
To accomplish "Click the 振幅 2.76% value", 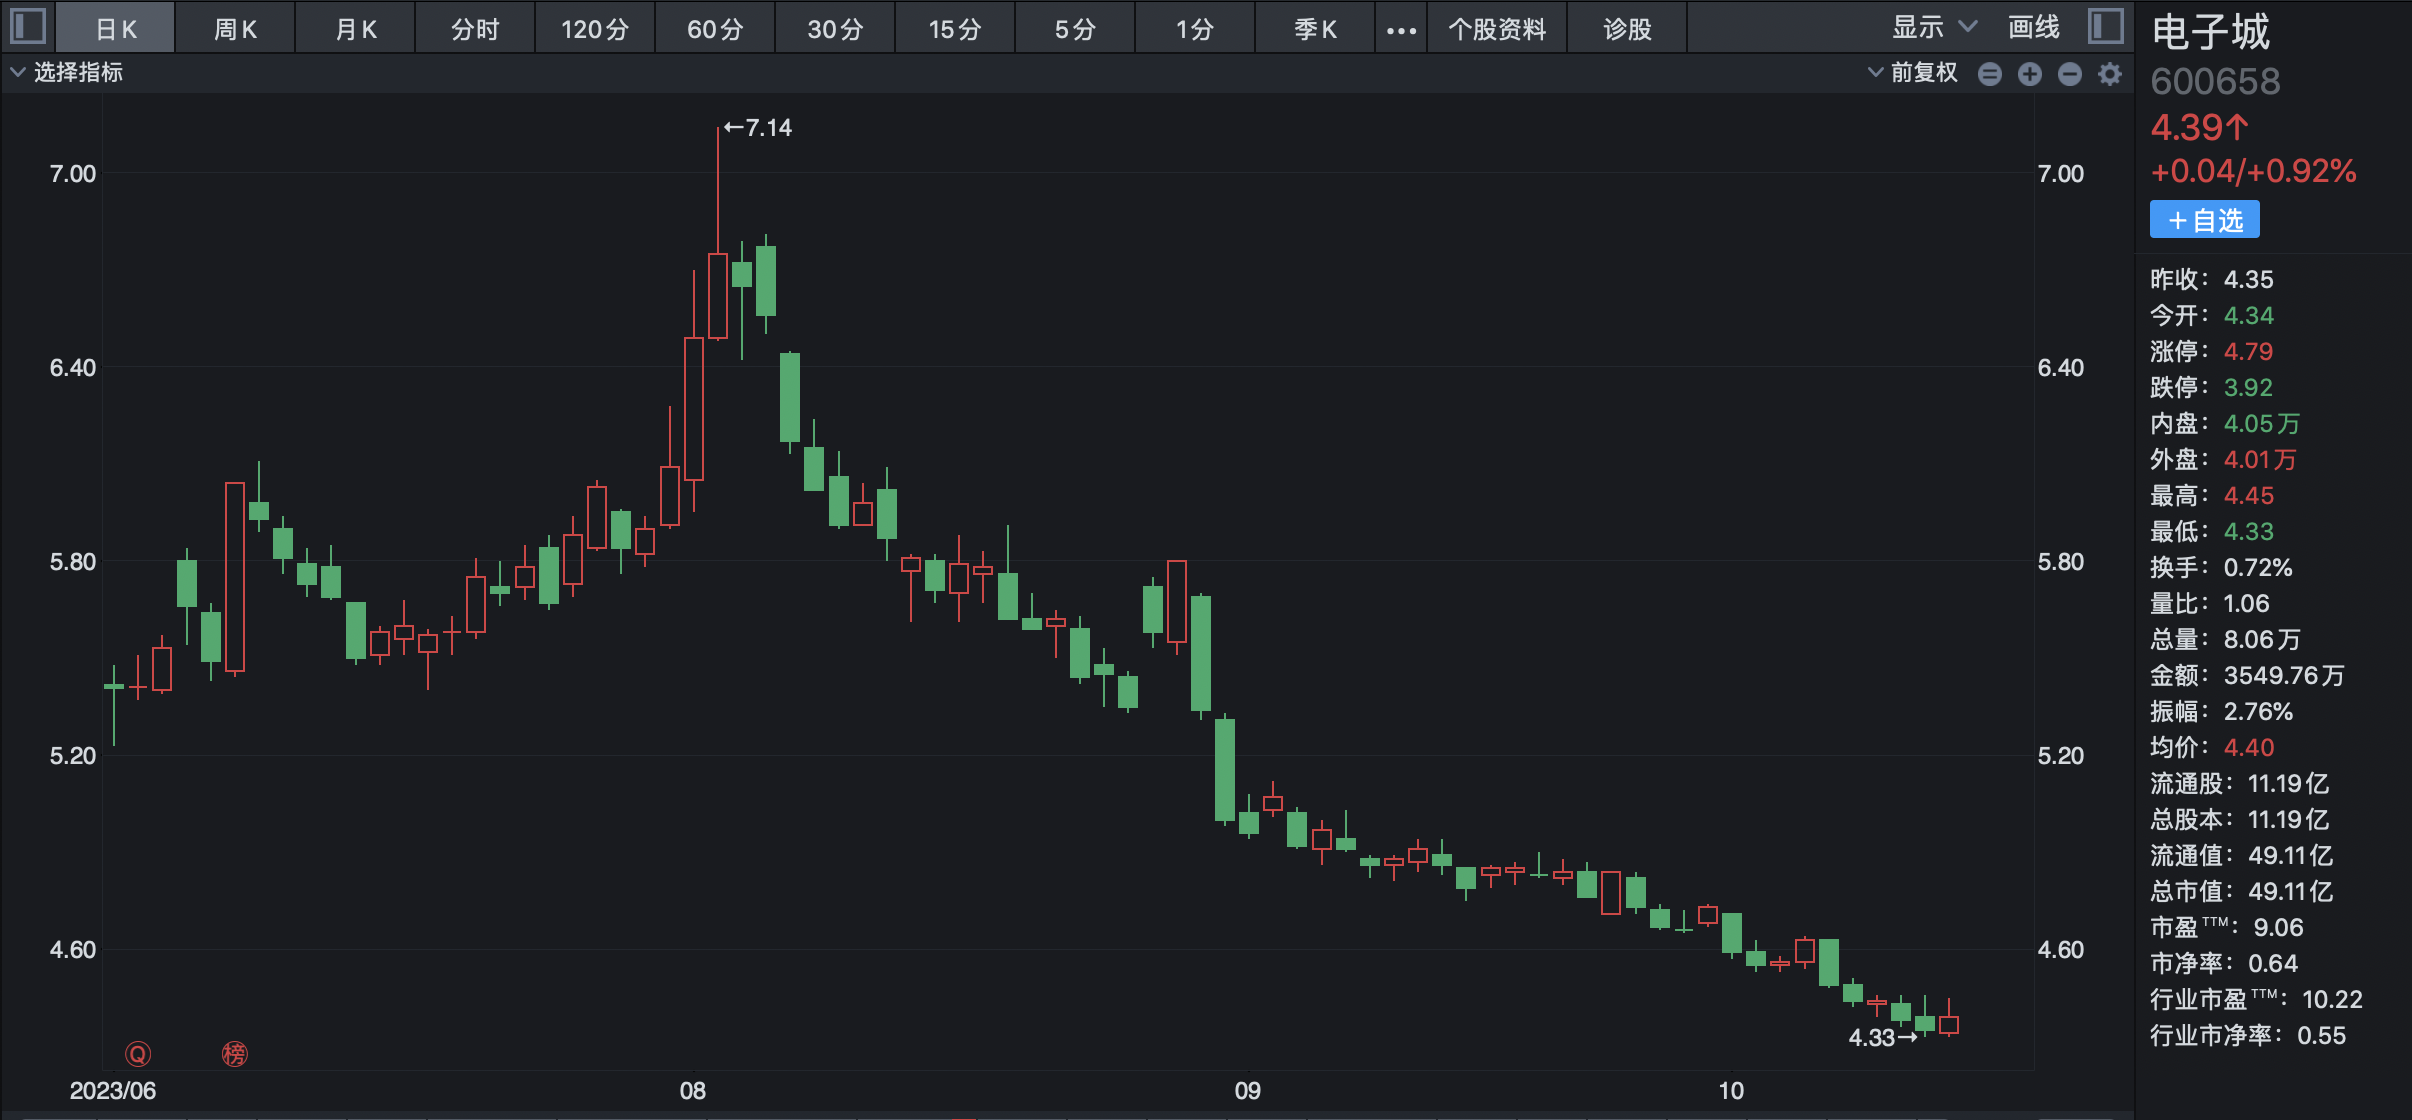I will pyautogui.click(x=2258, y=712).
